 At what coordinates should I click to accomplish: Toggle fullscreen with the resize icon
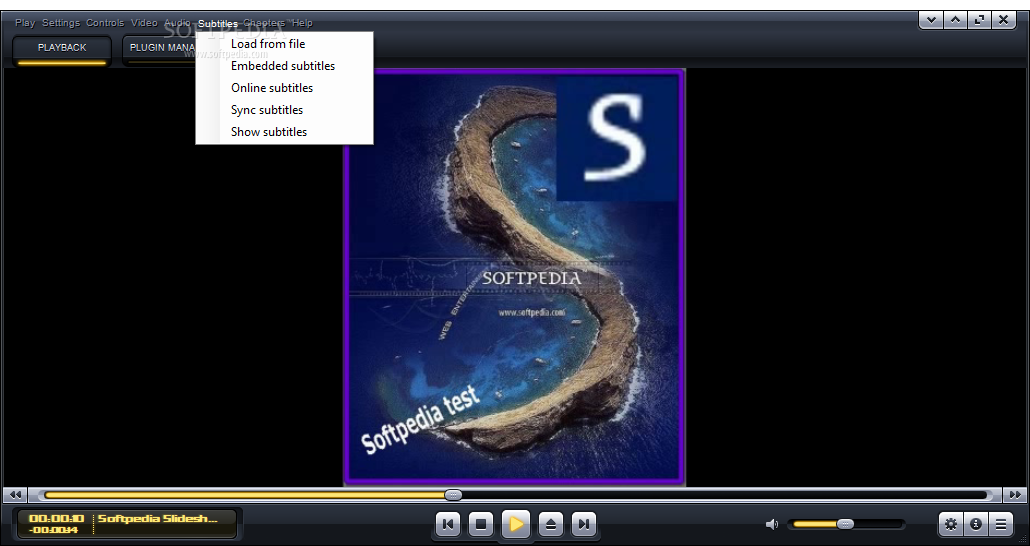(x=979, y=20)
